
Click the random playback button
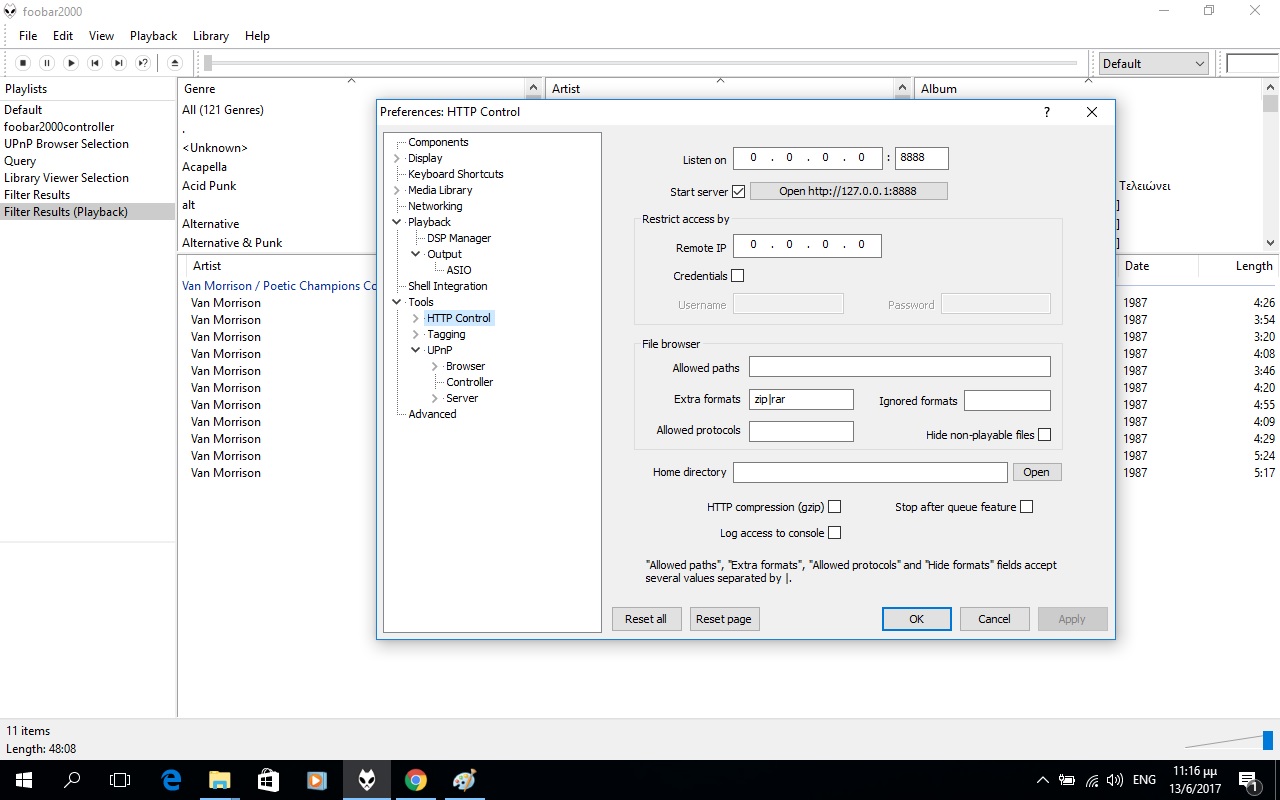pyautogui.click(x=143, y=63)
